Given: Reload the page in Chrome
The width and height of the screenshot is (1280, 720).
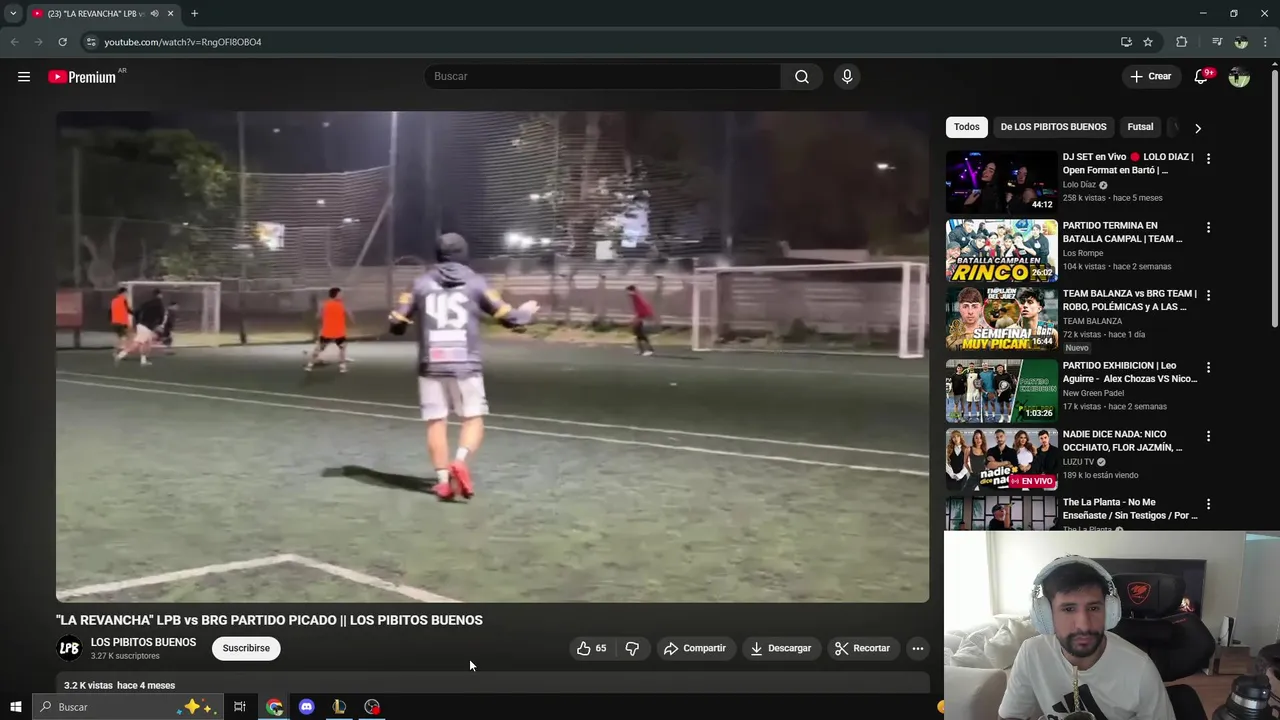Looking at the screenshot, I should pyautogui.click(x=62, y=42).
